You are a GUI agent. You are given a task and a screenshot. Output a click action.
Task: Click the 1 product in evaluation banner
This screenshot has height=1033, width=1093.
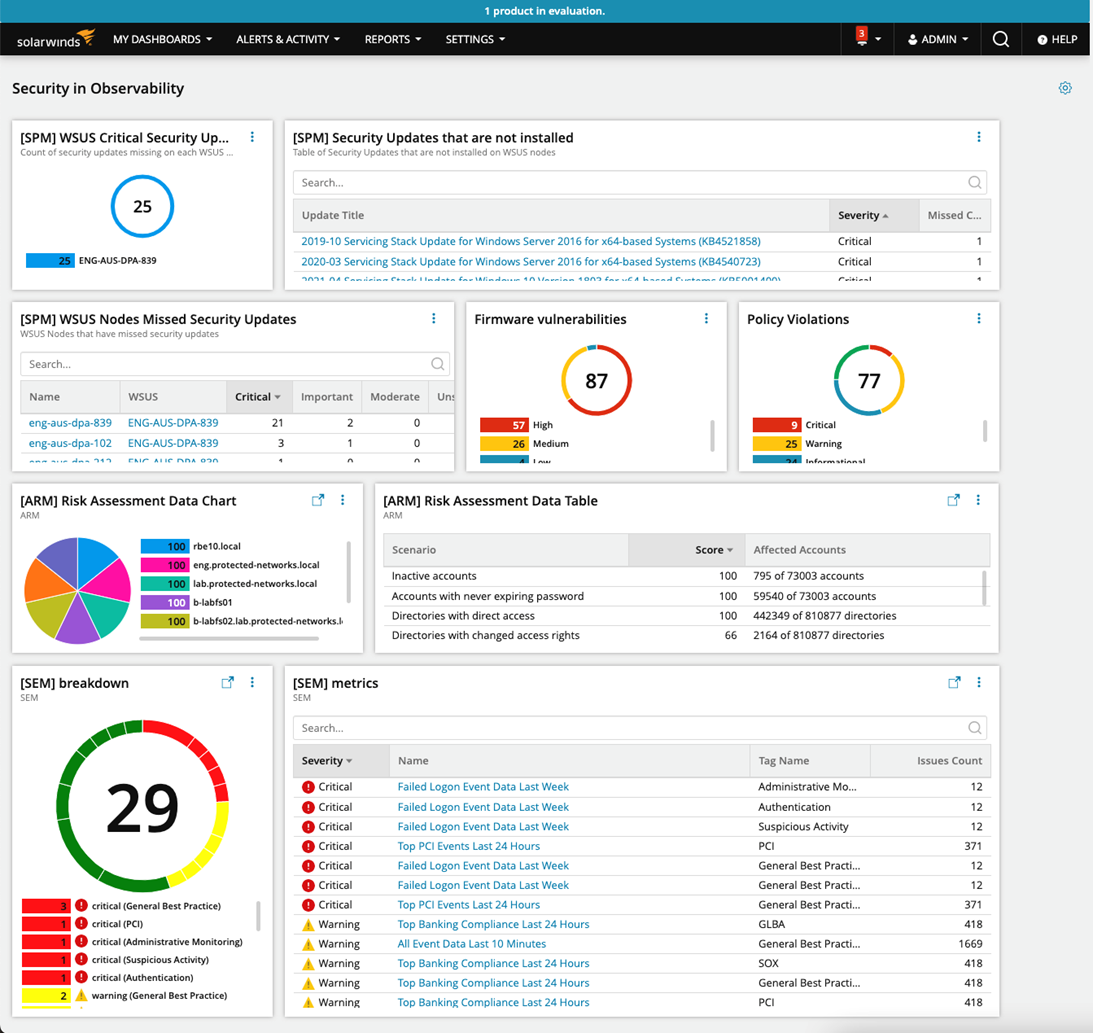click(x=544, y=11)
